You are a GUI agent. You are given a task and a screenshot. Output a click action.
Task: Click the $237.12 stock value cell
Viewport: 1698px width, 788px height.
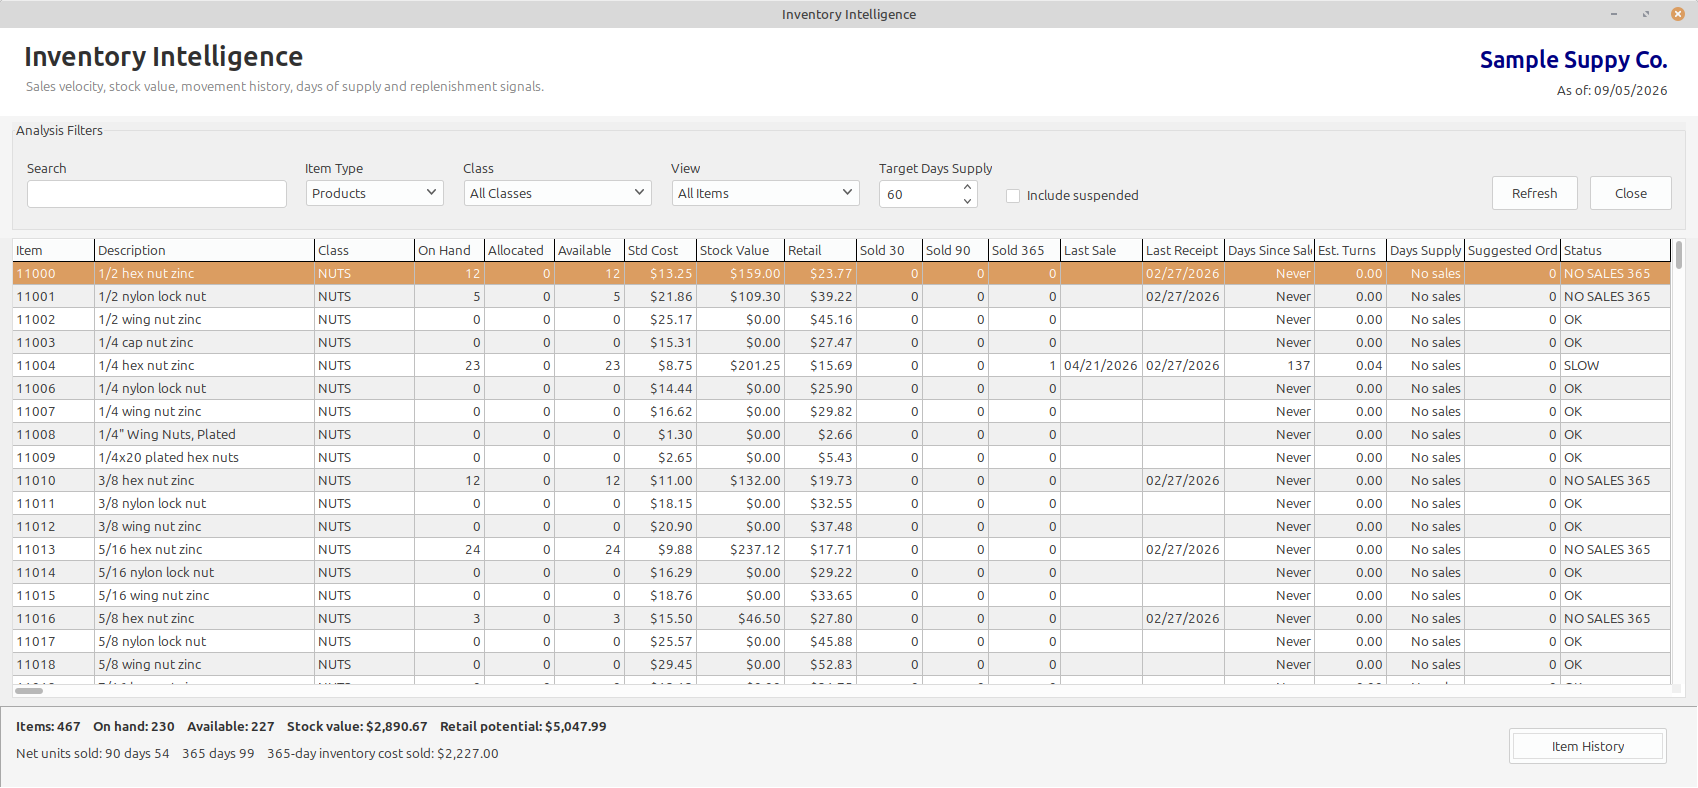coord(740,549)
